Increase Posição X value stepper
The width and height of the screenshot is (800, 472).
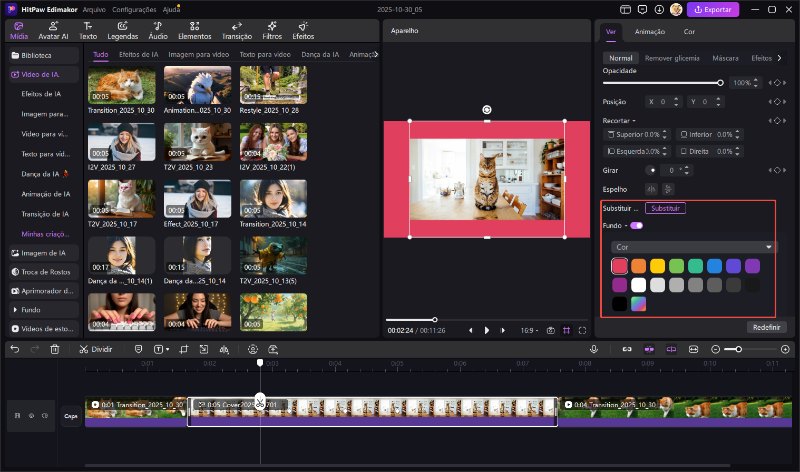tap(676, 99)
